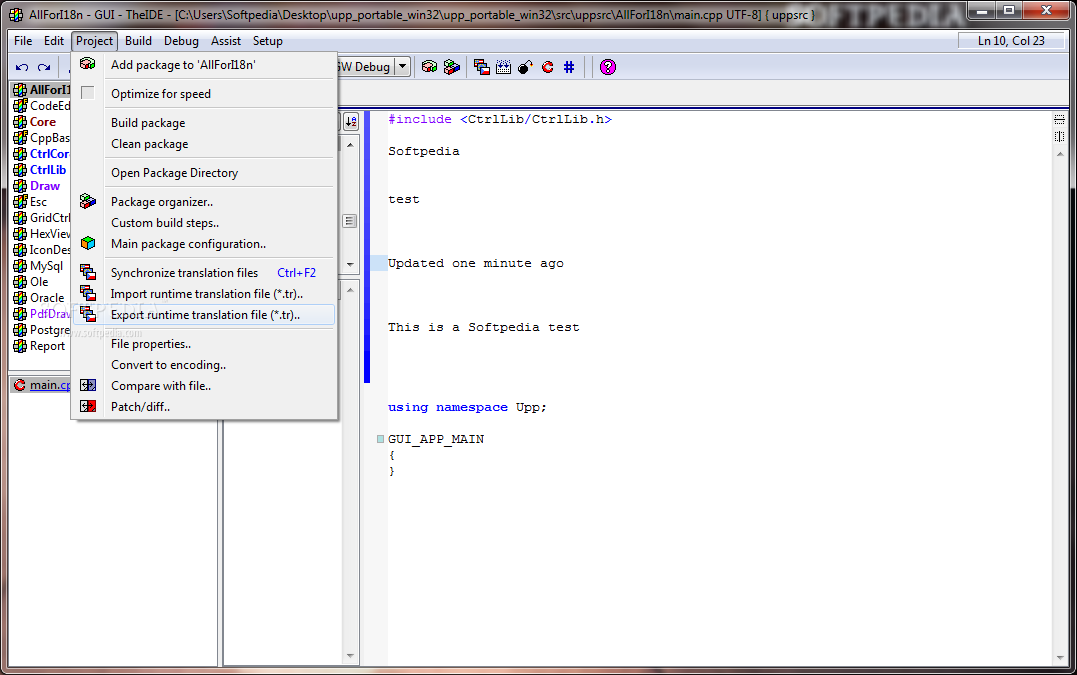This screenshot has width=1077, height=675.
Task: Click the editor vertical scrollbar up arrow
Action: coord(1060,154)
